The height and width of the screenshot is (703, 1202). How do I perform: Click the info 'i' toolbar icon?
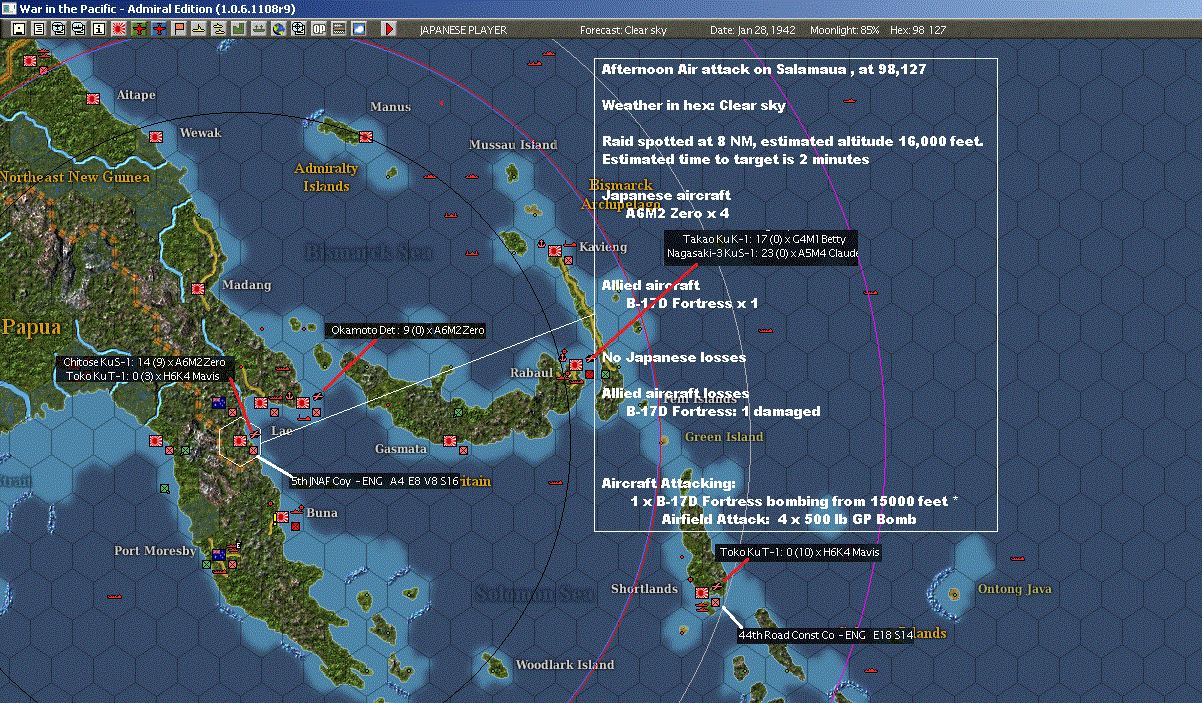[x=98, y=29]
